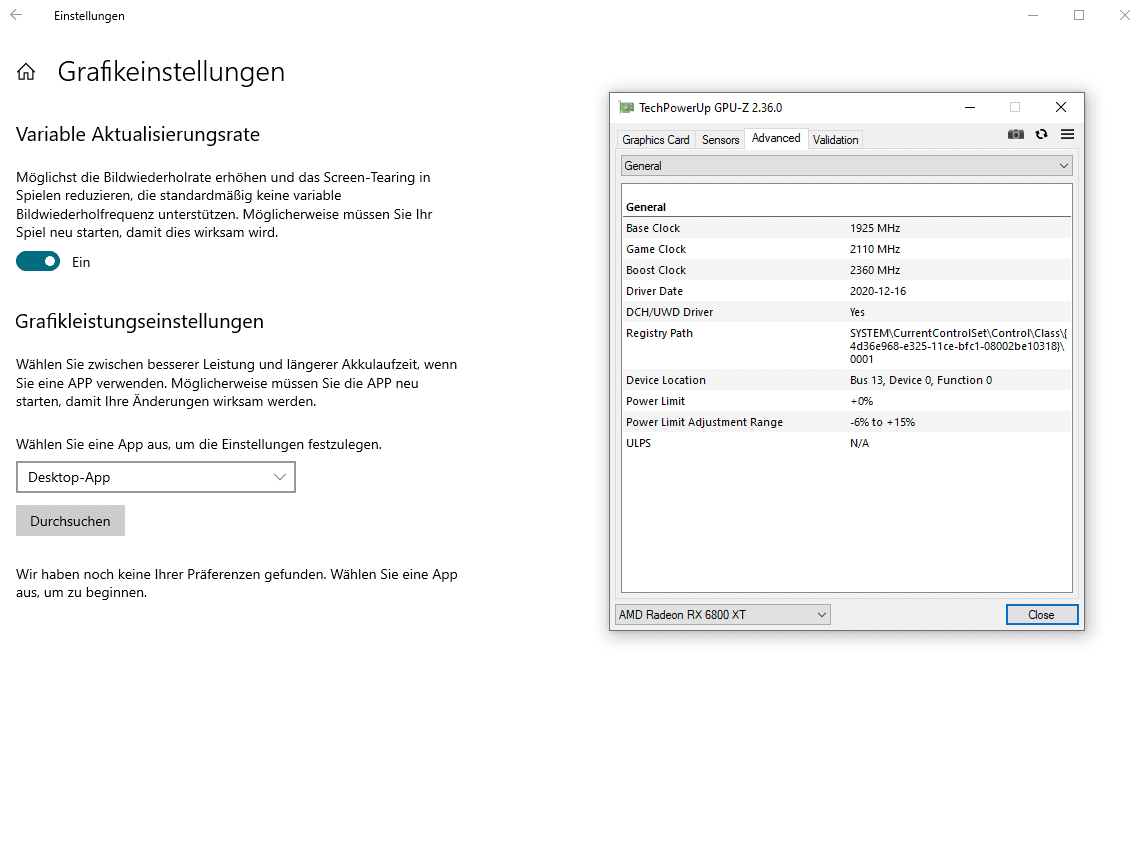Minimize the GPU-Z window
This screenshot has height=868, width=1145.
point(970,107)
